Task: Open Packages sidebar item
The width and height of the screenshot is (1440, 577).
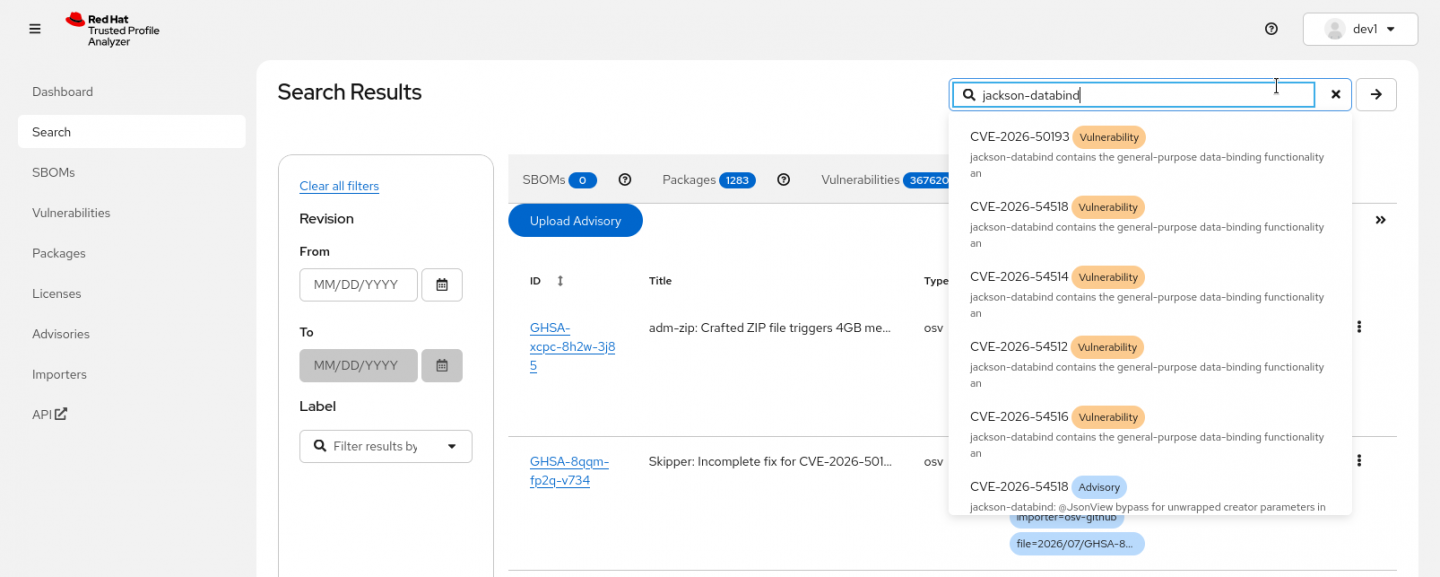Action: [59, 254]
